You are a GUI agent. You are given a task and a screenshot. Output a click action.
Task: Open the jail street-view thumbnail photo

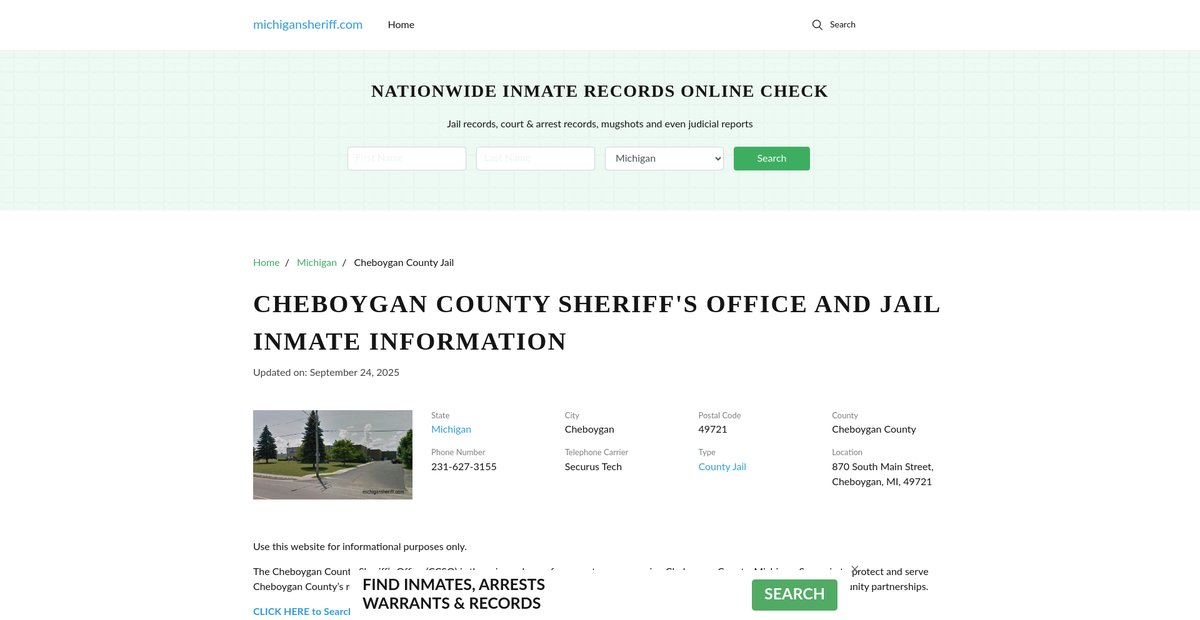[x=333, y=455]
